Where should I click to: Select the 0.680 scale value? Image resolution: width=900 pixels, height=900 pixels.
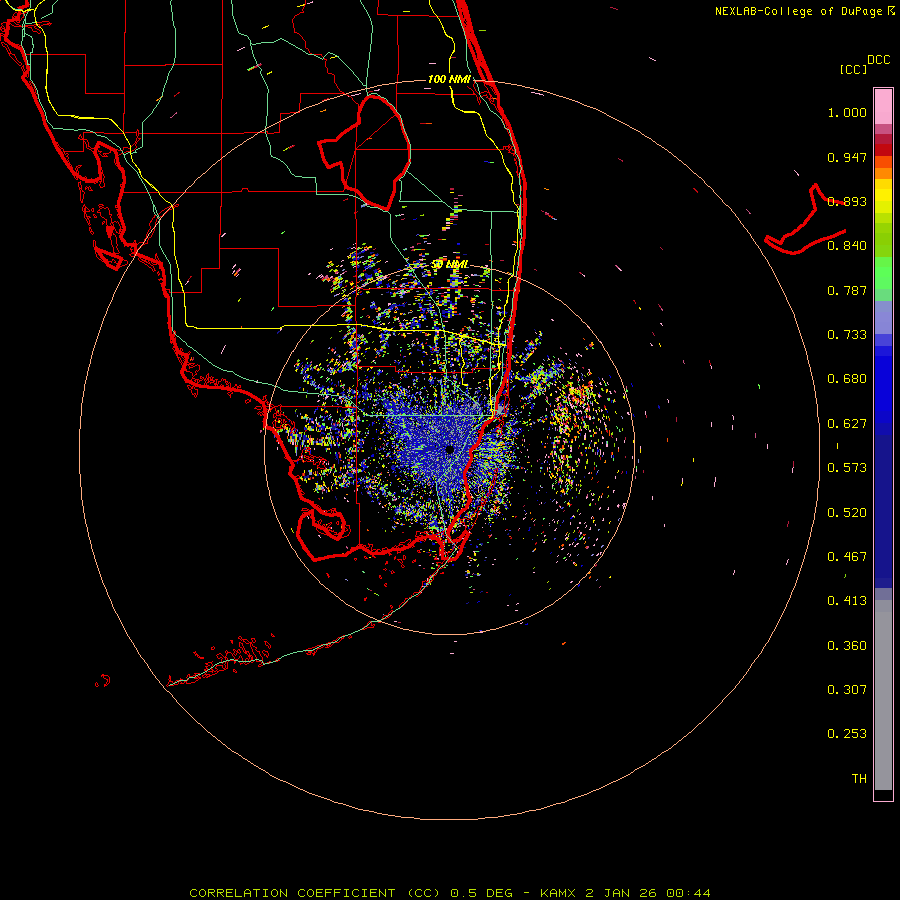[x=847, y=379]
